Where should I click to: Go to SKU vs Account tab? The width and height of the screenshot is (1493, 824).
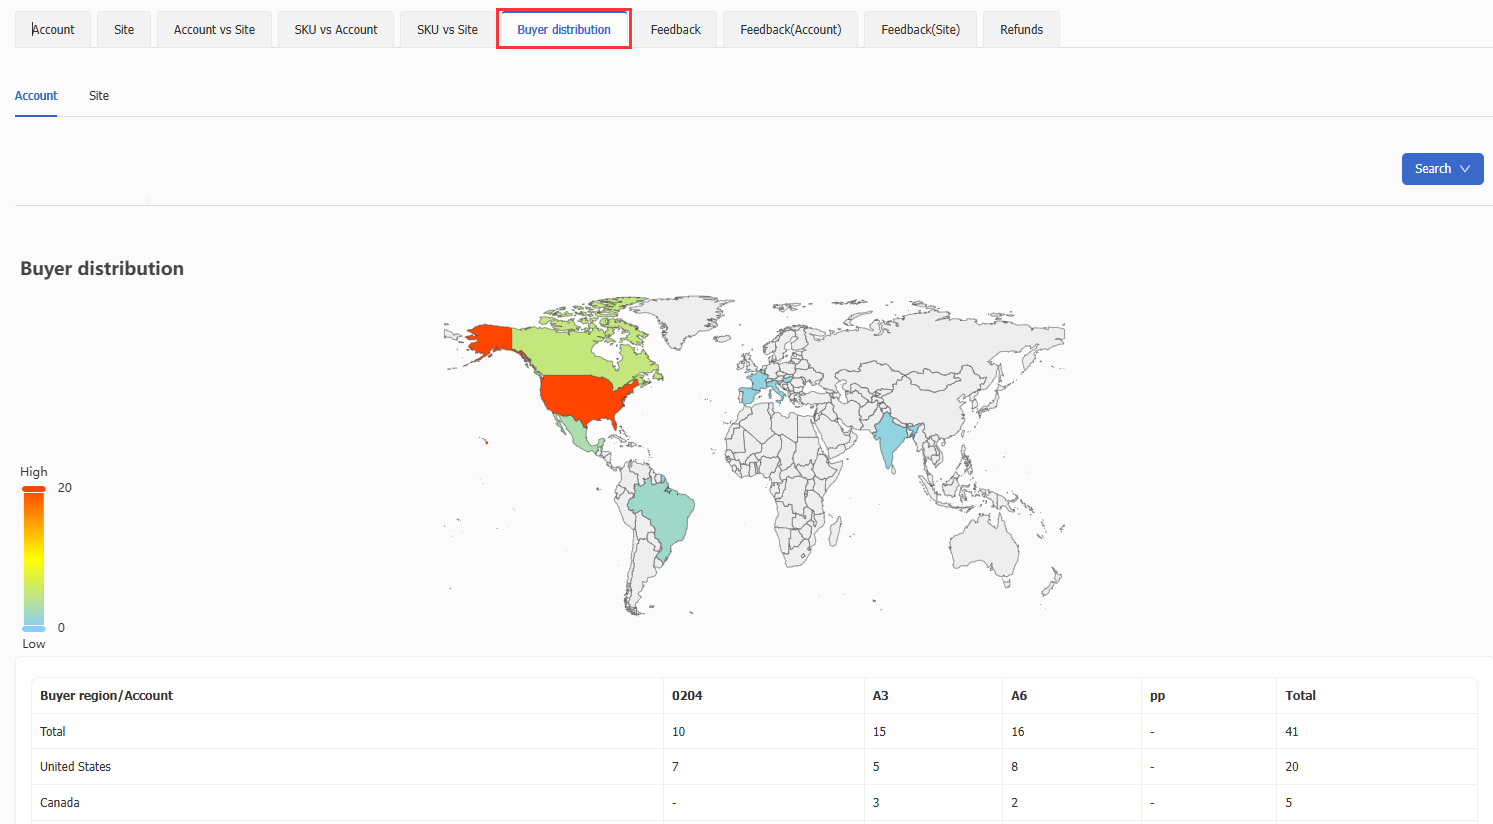(336, 30)
